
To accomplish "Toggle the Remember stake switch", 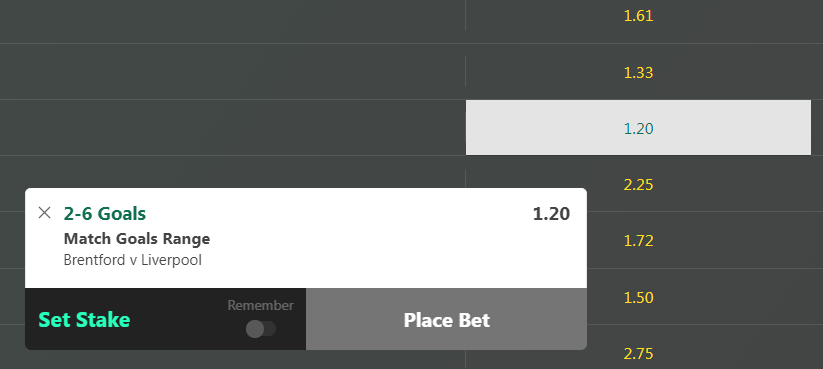I will click(x=261, y=329).
